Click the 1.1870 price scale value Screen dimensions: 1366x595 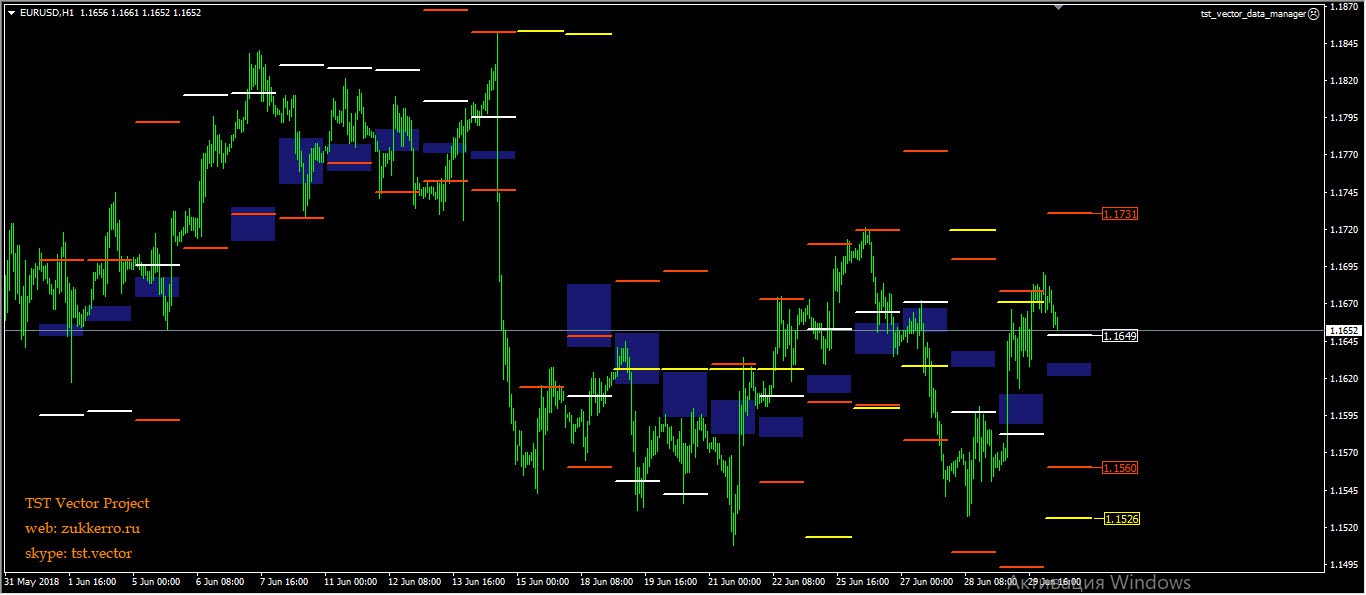(1343, 7)
